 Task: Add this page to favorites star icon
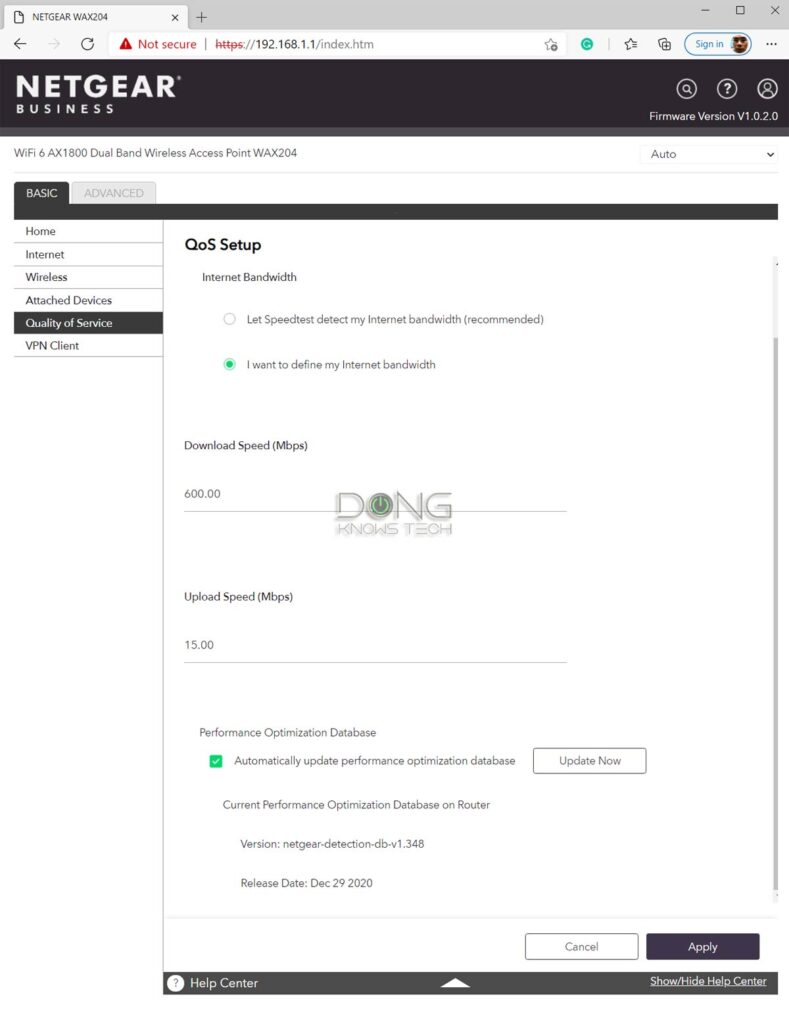tap(551, 44)
